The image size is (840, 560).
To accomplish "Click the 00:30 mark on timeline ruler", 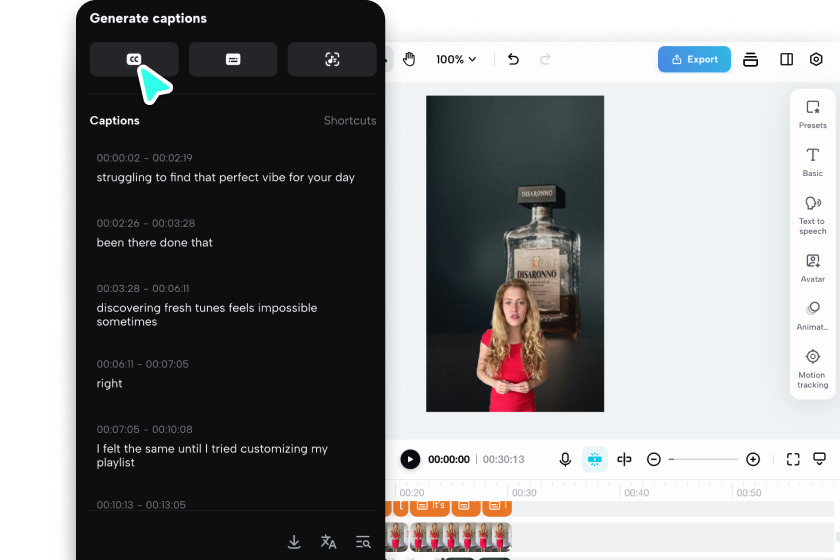I will coord(524,492).
